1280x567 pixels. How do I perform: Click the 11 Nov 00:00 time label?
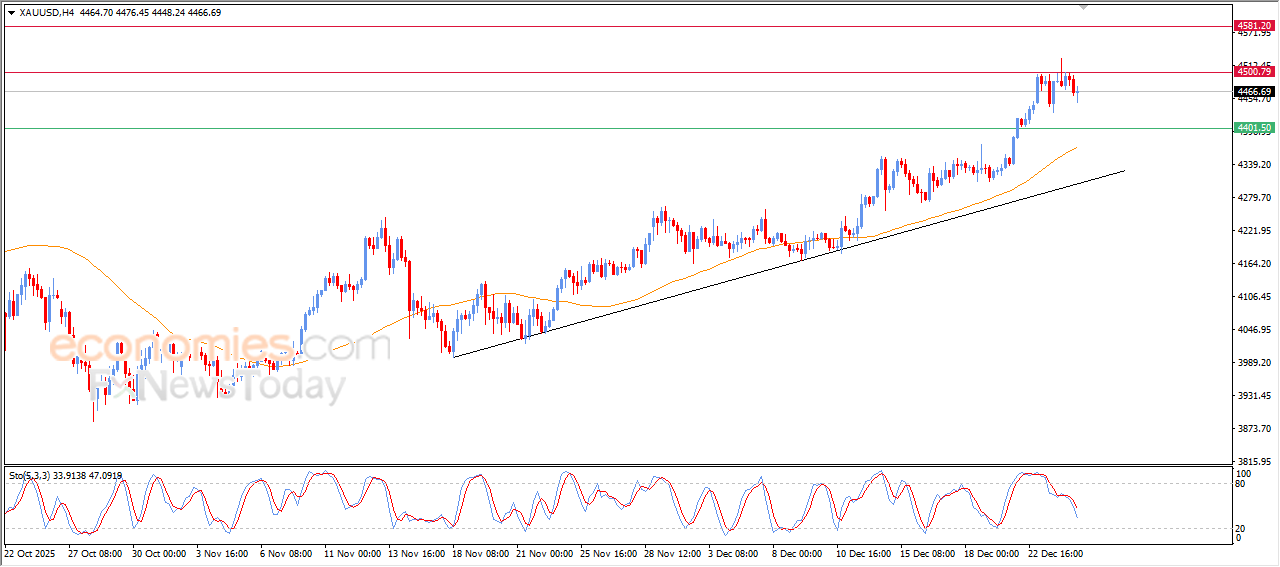click(353, 553)
